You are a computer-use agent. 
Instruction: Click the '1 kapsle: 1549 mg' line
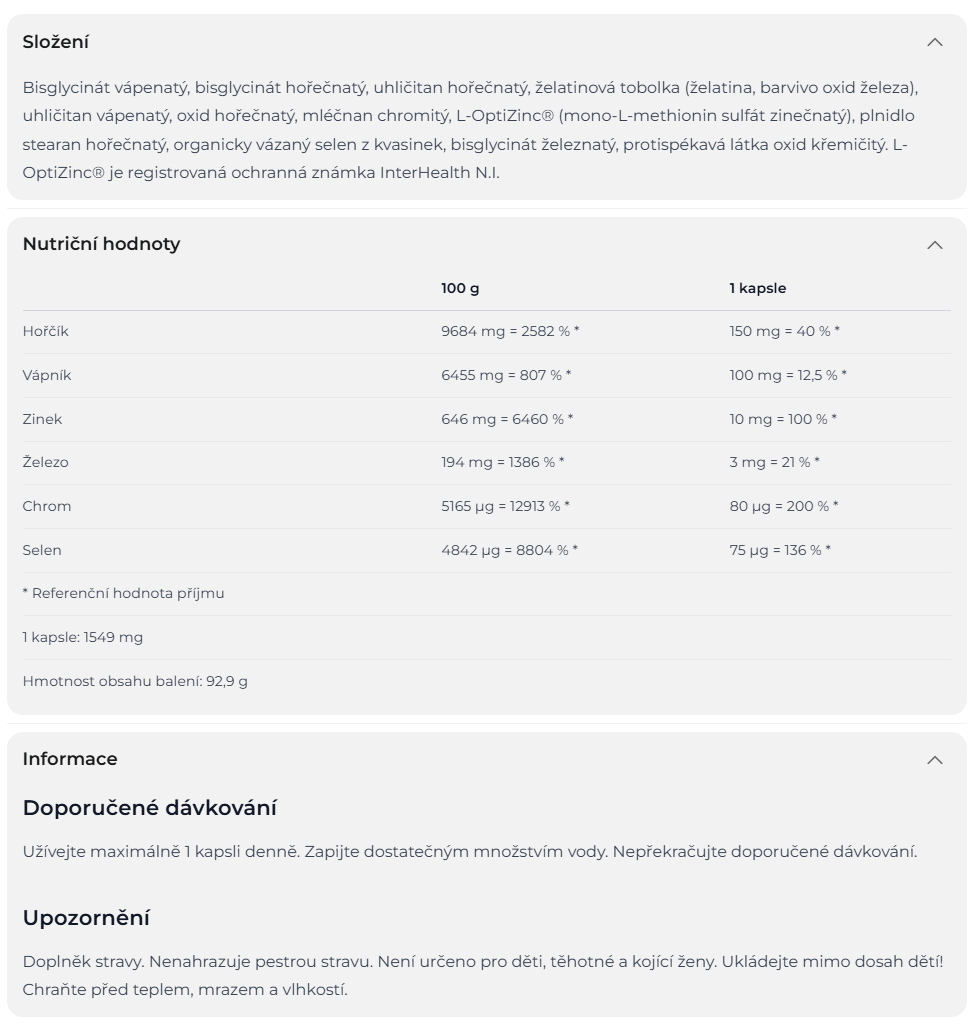point(82,637)
